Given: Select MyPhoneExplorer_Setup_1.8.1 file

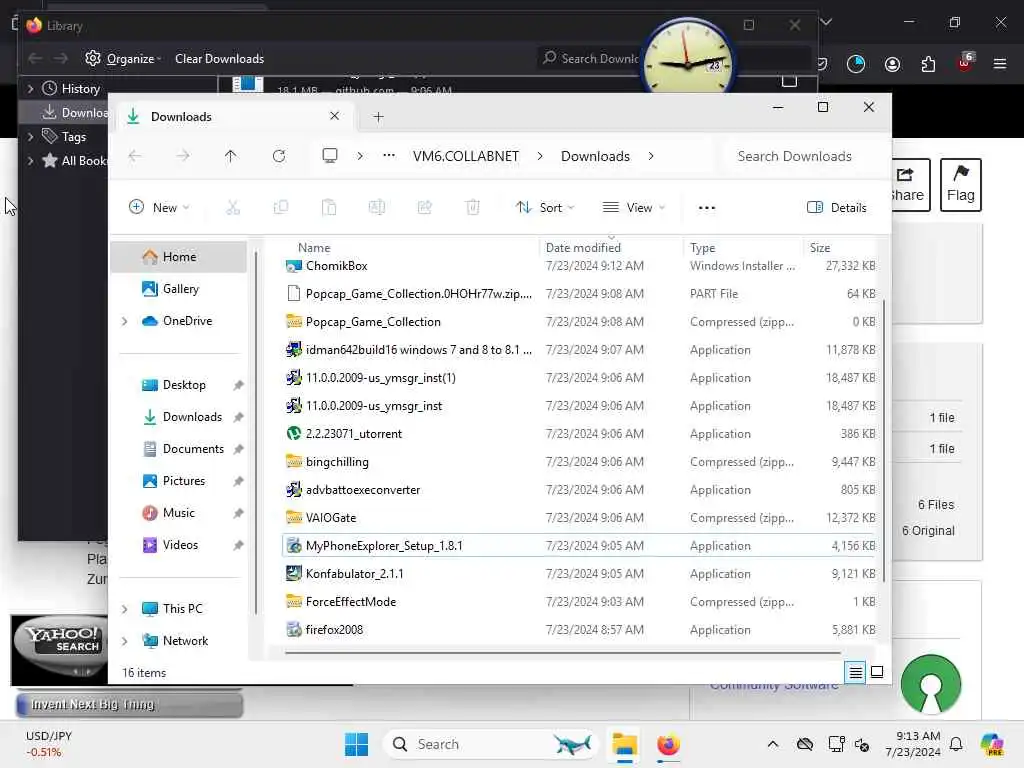Looking at the screenshot, I should (x=579, y=545).
